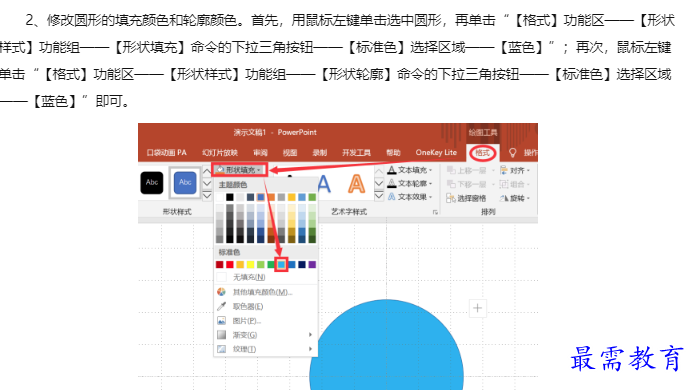The image size is (692, 390).
Task: Pick the gold theme color swatch
Action: coord(292,197)
